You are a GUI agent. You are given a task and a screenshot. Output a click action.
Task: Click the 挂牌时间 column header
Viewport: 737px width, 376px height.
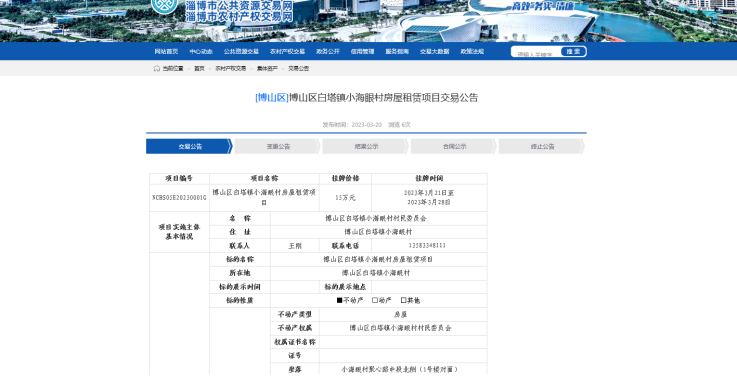(x=429, y=179)
